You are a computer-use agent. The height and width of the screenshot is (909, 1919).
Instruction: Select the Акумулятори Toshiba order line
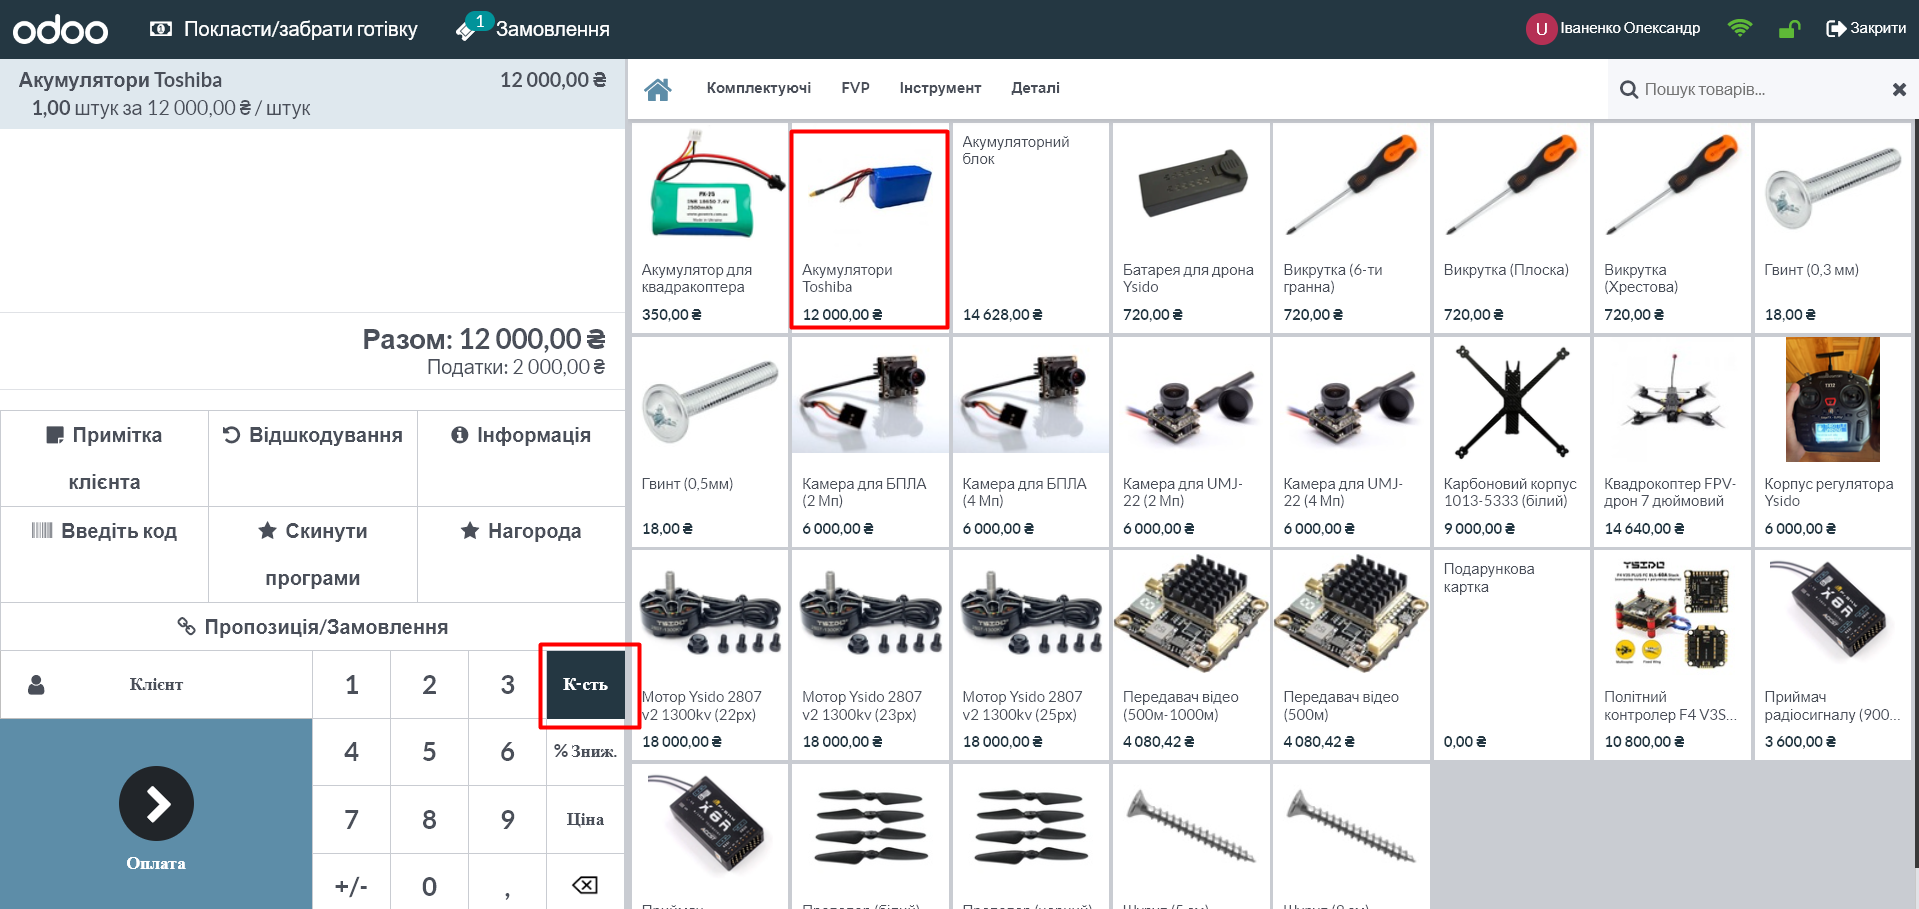(312, 94)
